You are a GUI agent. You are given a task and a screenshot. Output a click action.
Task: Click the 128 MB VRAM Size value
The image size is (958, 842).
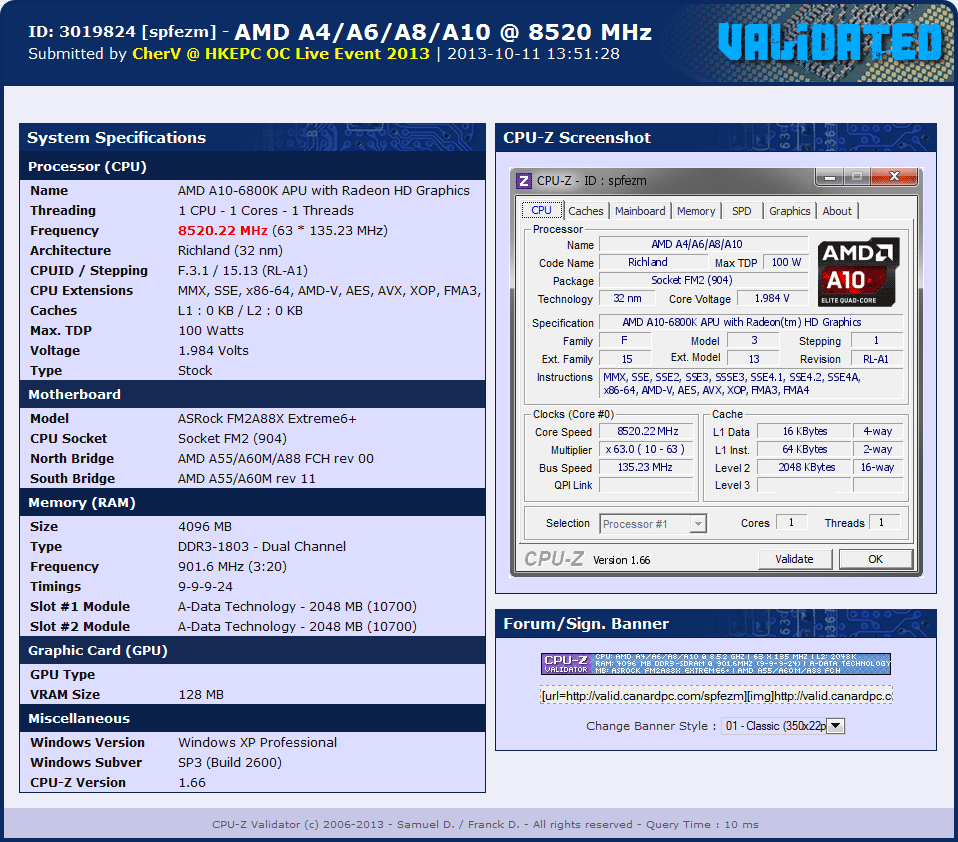tap(201, 695)
